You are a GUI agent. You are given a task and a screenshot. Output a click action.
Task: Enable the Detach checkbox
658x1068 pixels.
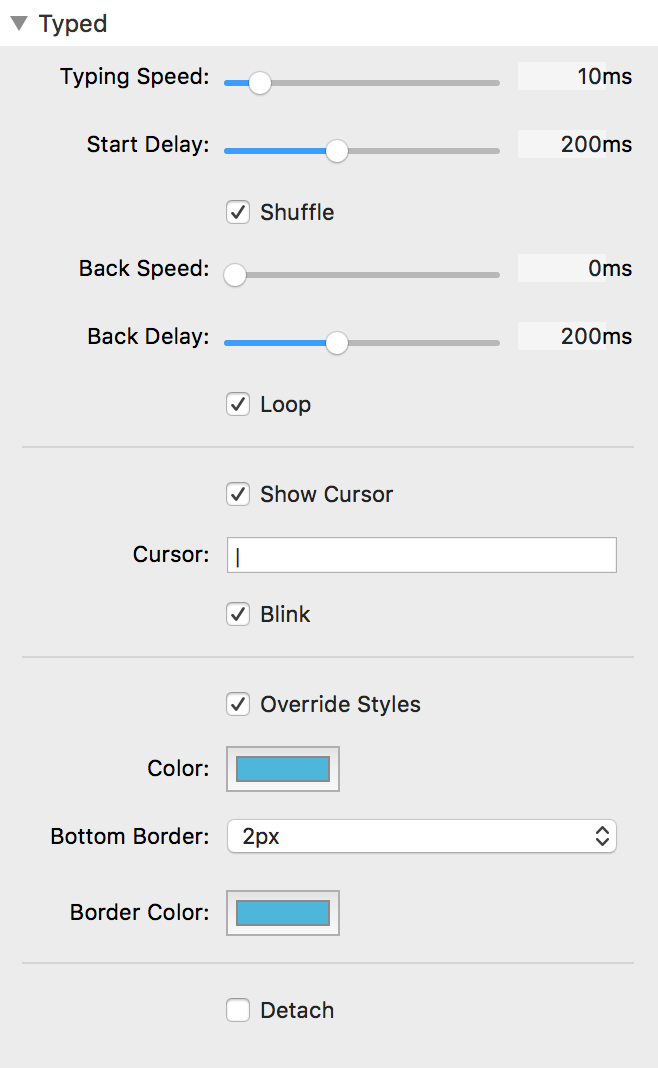tap(238, 1010)
